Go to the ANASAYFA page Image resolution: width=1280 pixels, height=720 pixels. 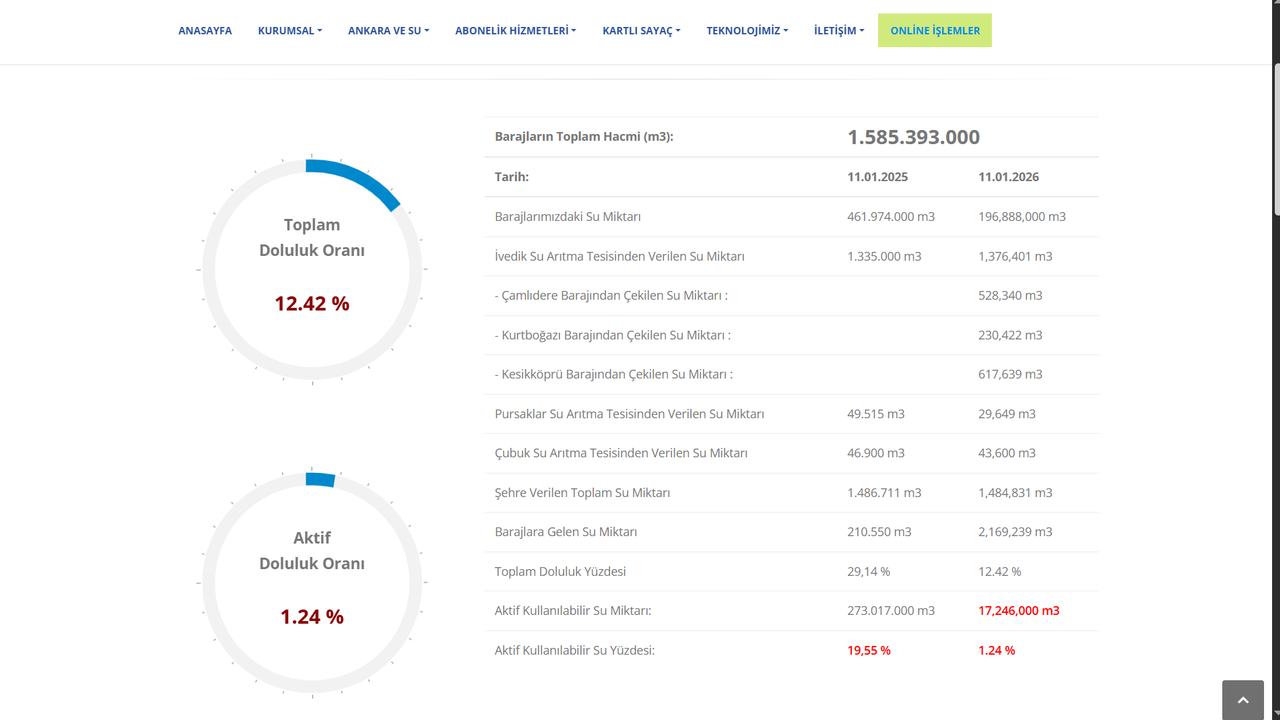[205, 31]
